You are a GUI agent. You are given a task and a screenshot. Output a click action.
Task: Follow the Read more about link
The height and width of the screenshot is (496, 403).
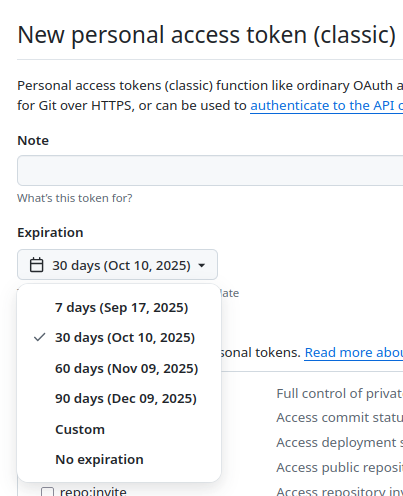point(354,353)
